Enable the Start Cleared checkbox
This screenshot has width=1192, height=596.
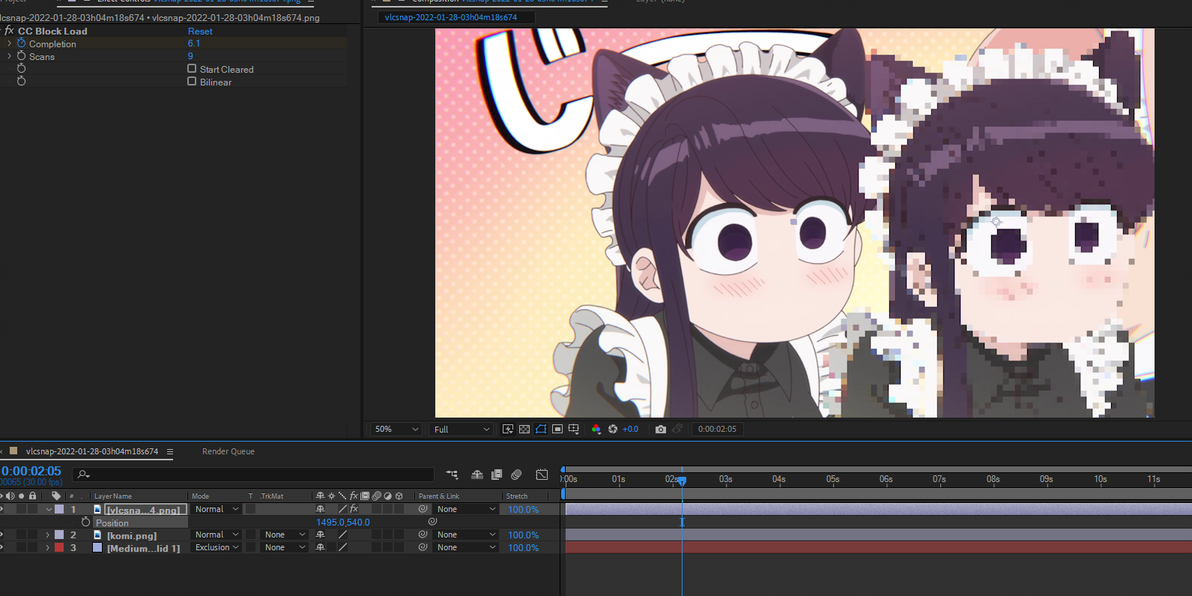click(192, 68)
